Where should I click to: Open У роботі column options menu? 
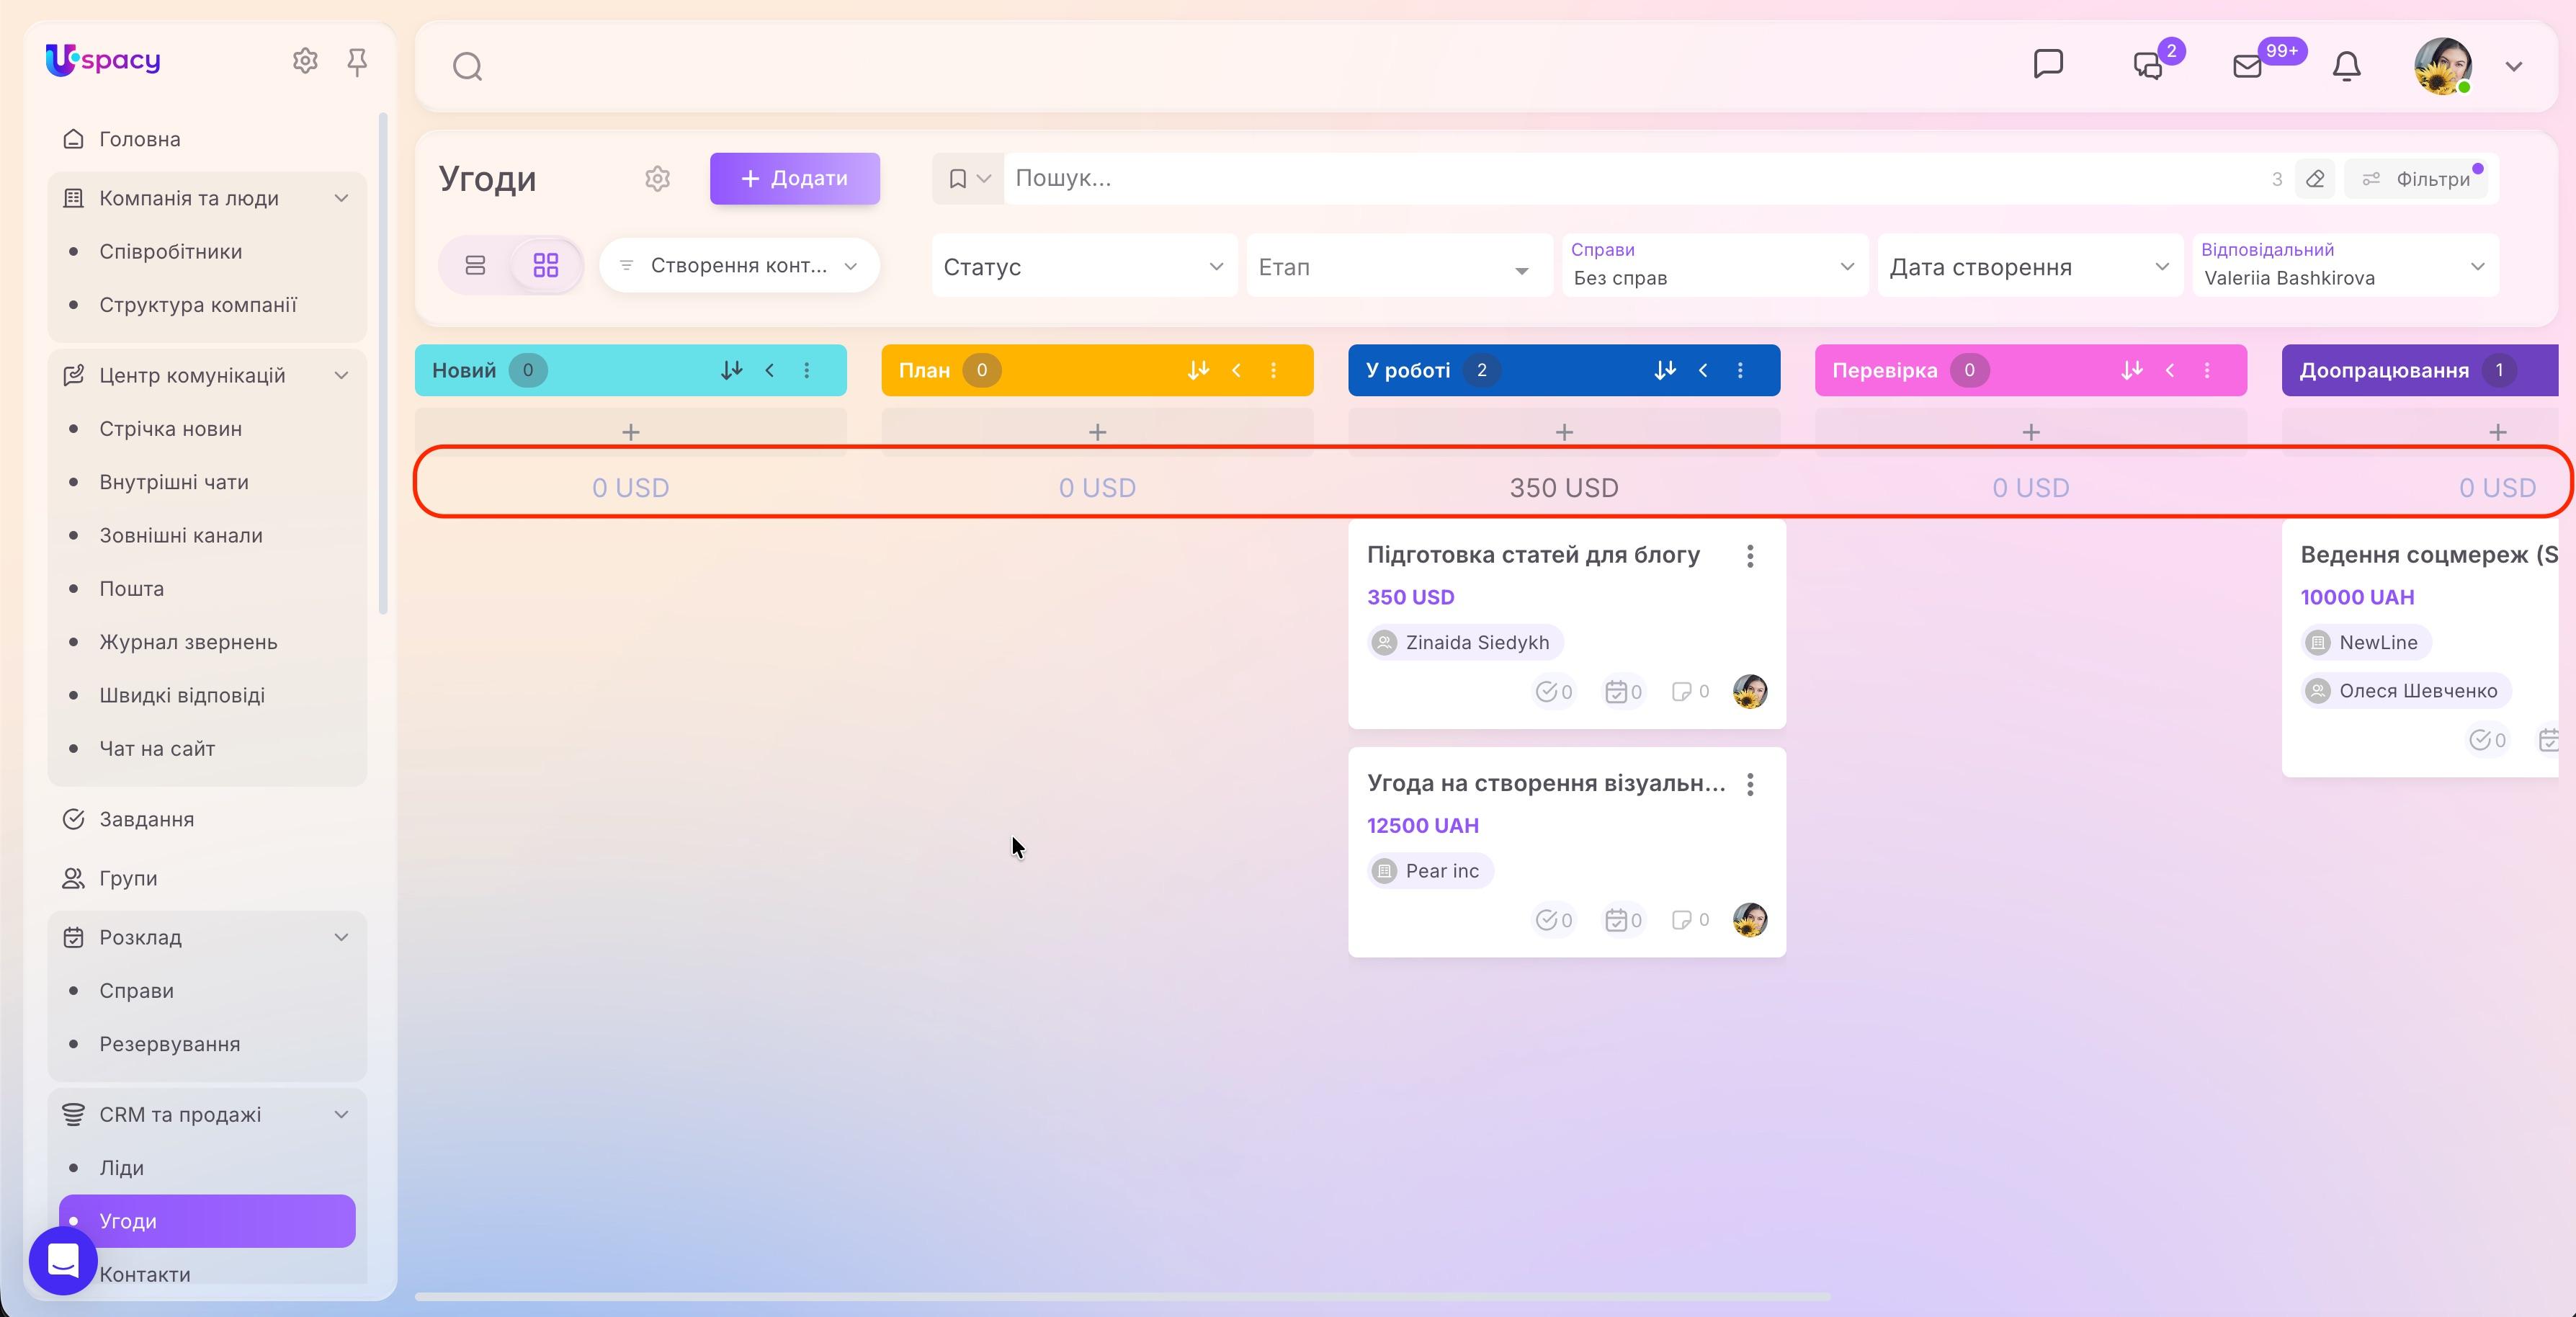(x=1740, y=370)
